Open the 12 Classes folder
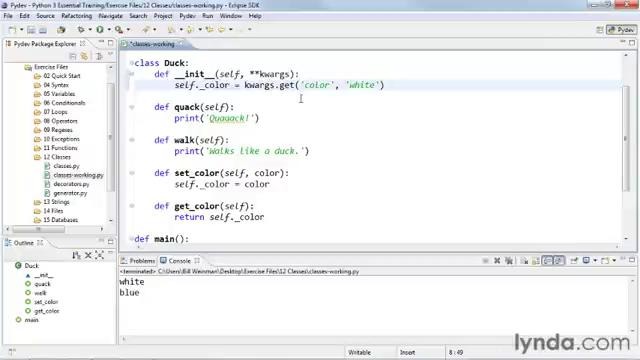The width and height of the screenshot is (640, 360). [57, 157]
